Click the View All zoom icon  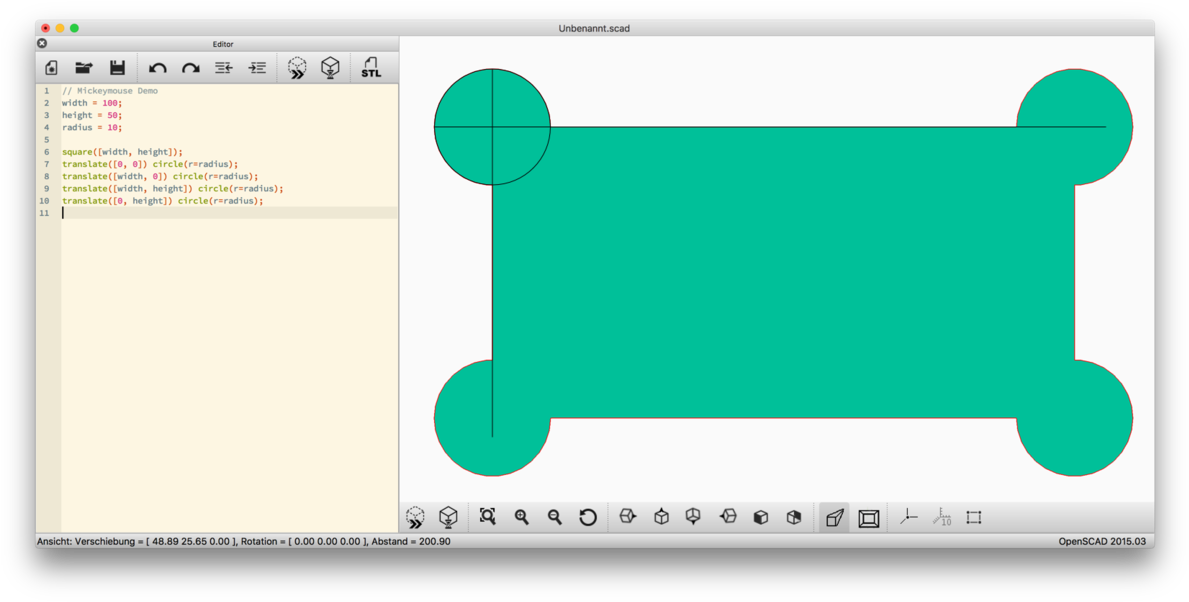(488, 517)
